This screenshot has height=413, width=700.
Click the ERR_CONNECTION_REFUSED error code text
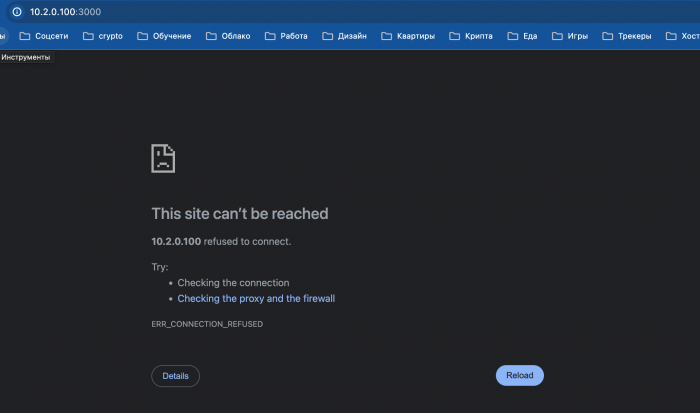coord(207,324)
